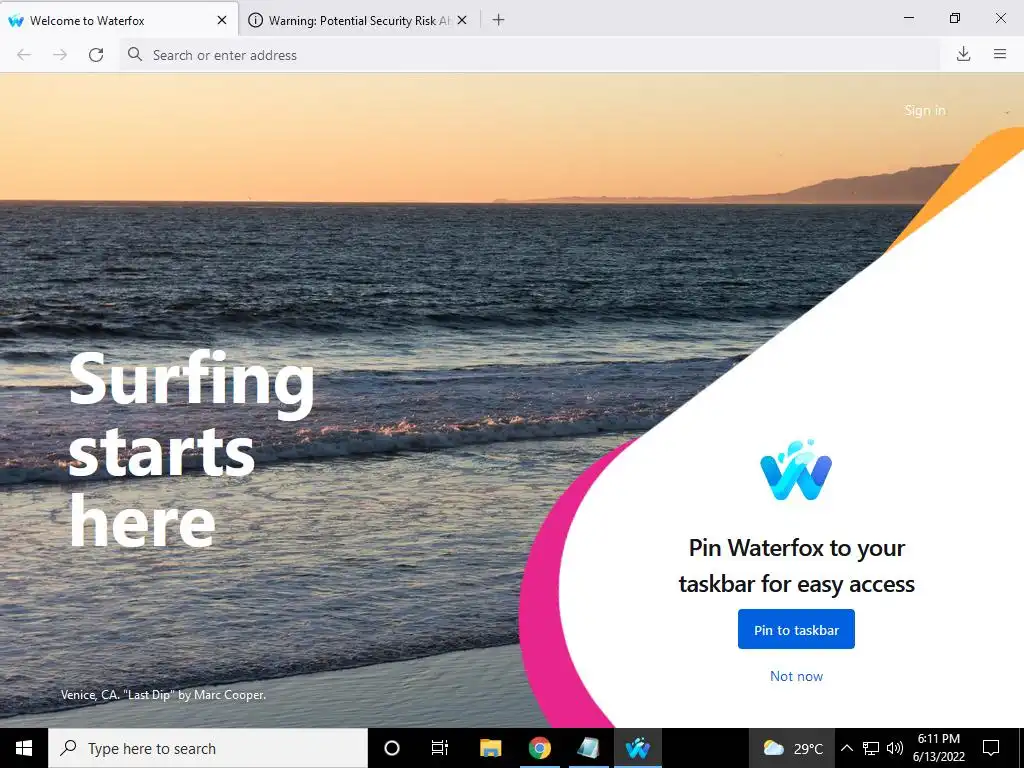Reload the current page
Viewport: 1024px width, 768px height.
pos(96,55)
